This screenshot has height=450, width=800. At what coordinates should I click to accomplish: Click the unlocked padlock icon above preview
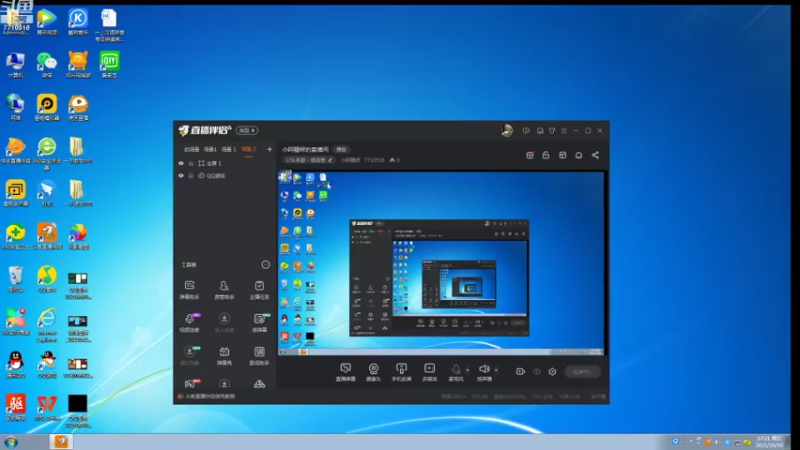point(546,155)
